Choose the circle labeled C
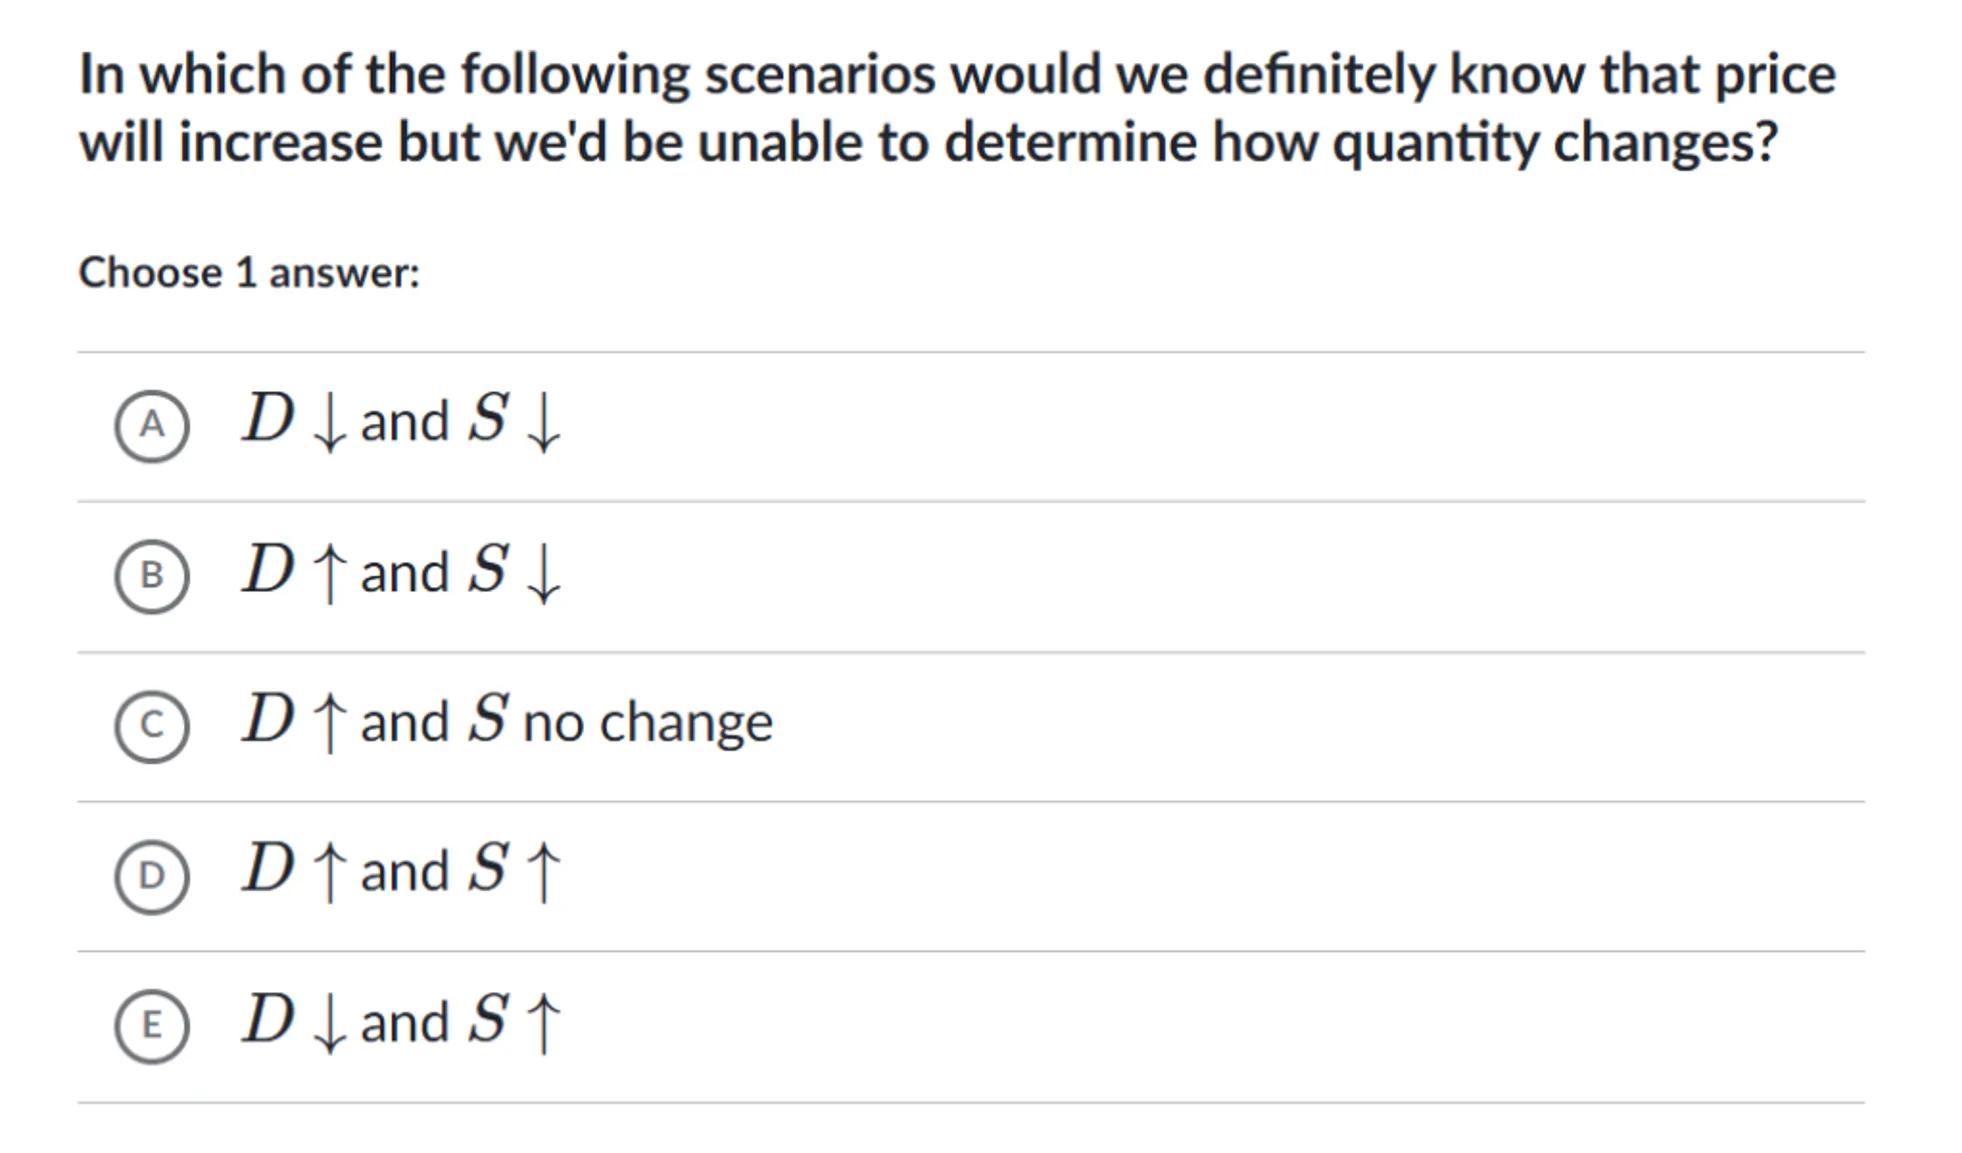This screenshot has width=1962, height=1153. pos(151,726)
